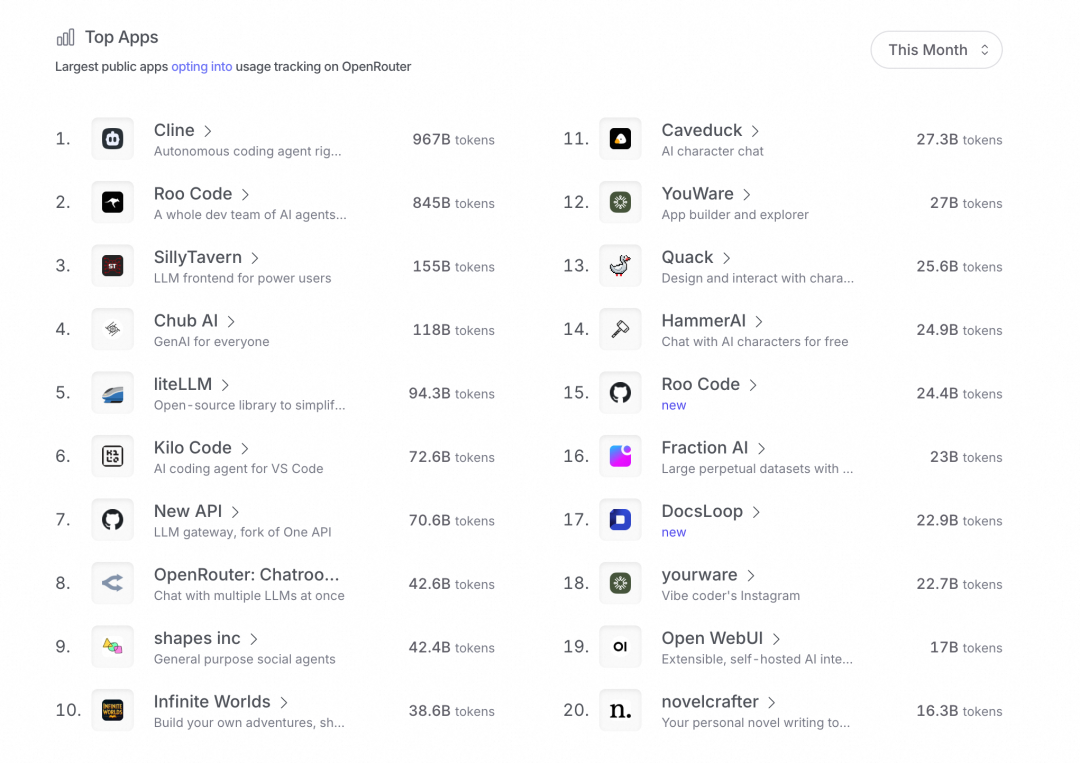Click the HammerAI hammer icon
The image size is (1080, 763).
(620, 329)
